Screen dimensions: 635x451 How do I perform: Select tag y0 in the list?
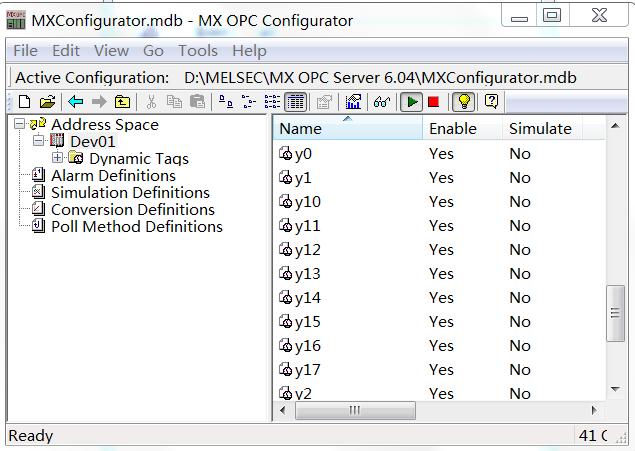[x=303, y=154]
